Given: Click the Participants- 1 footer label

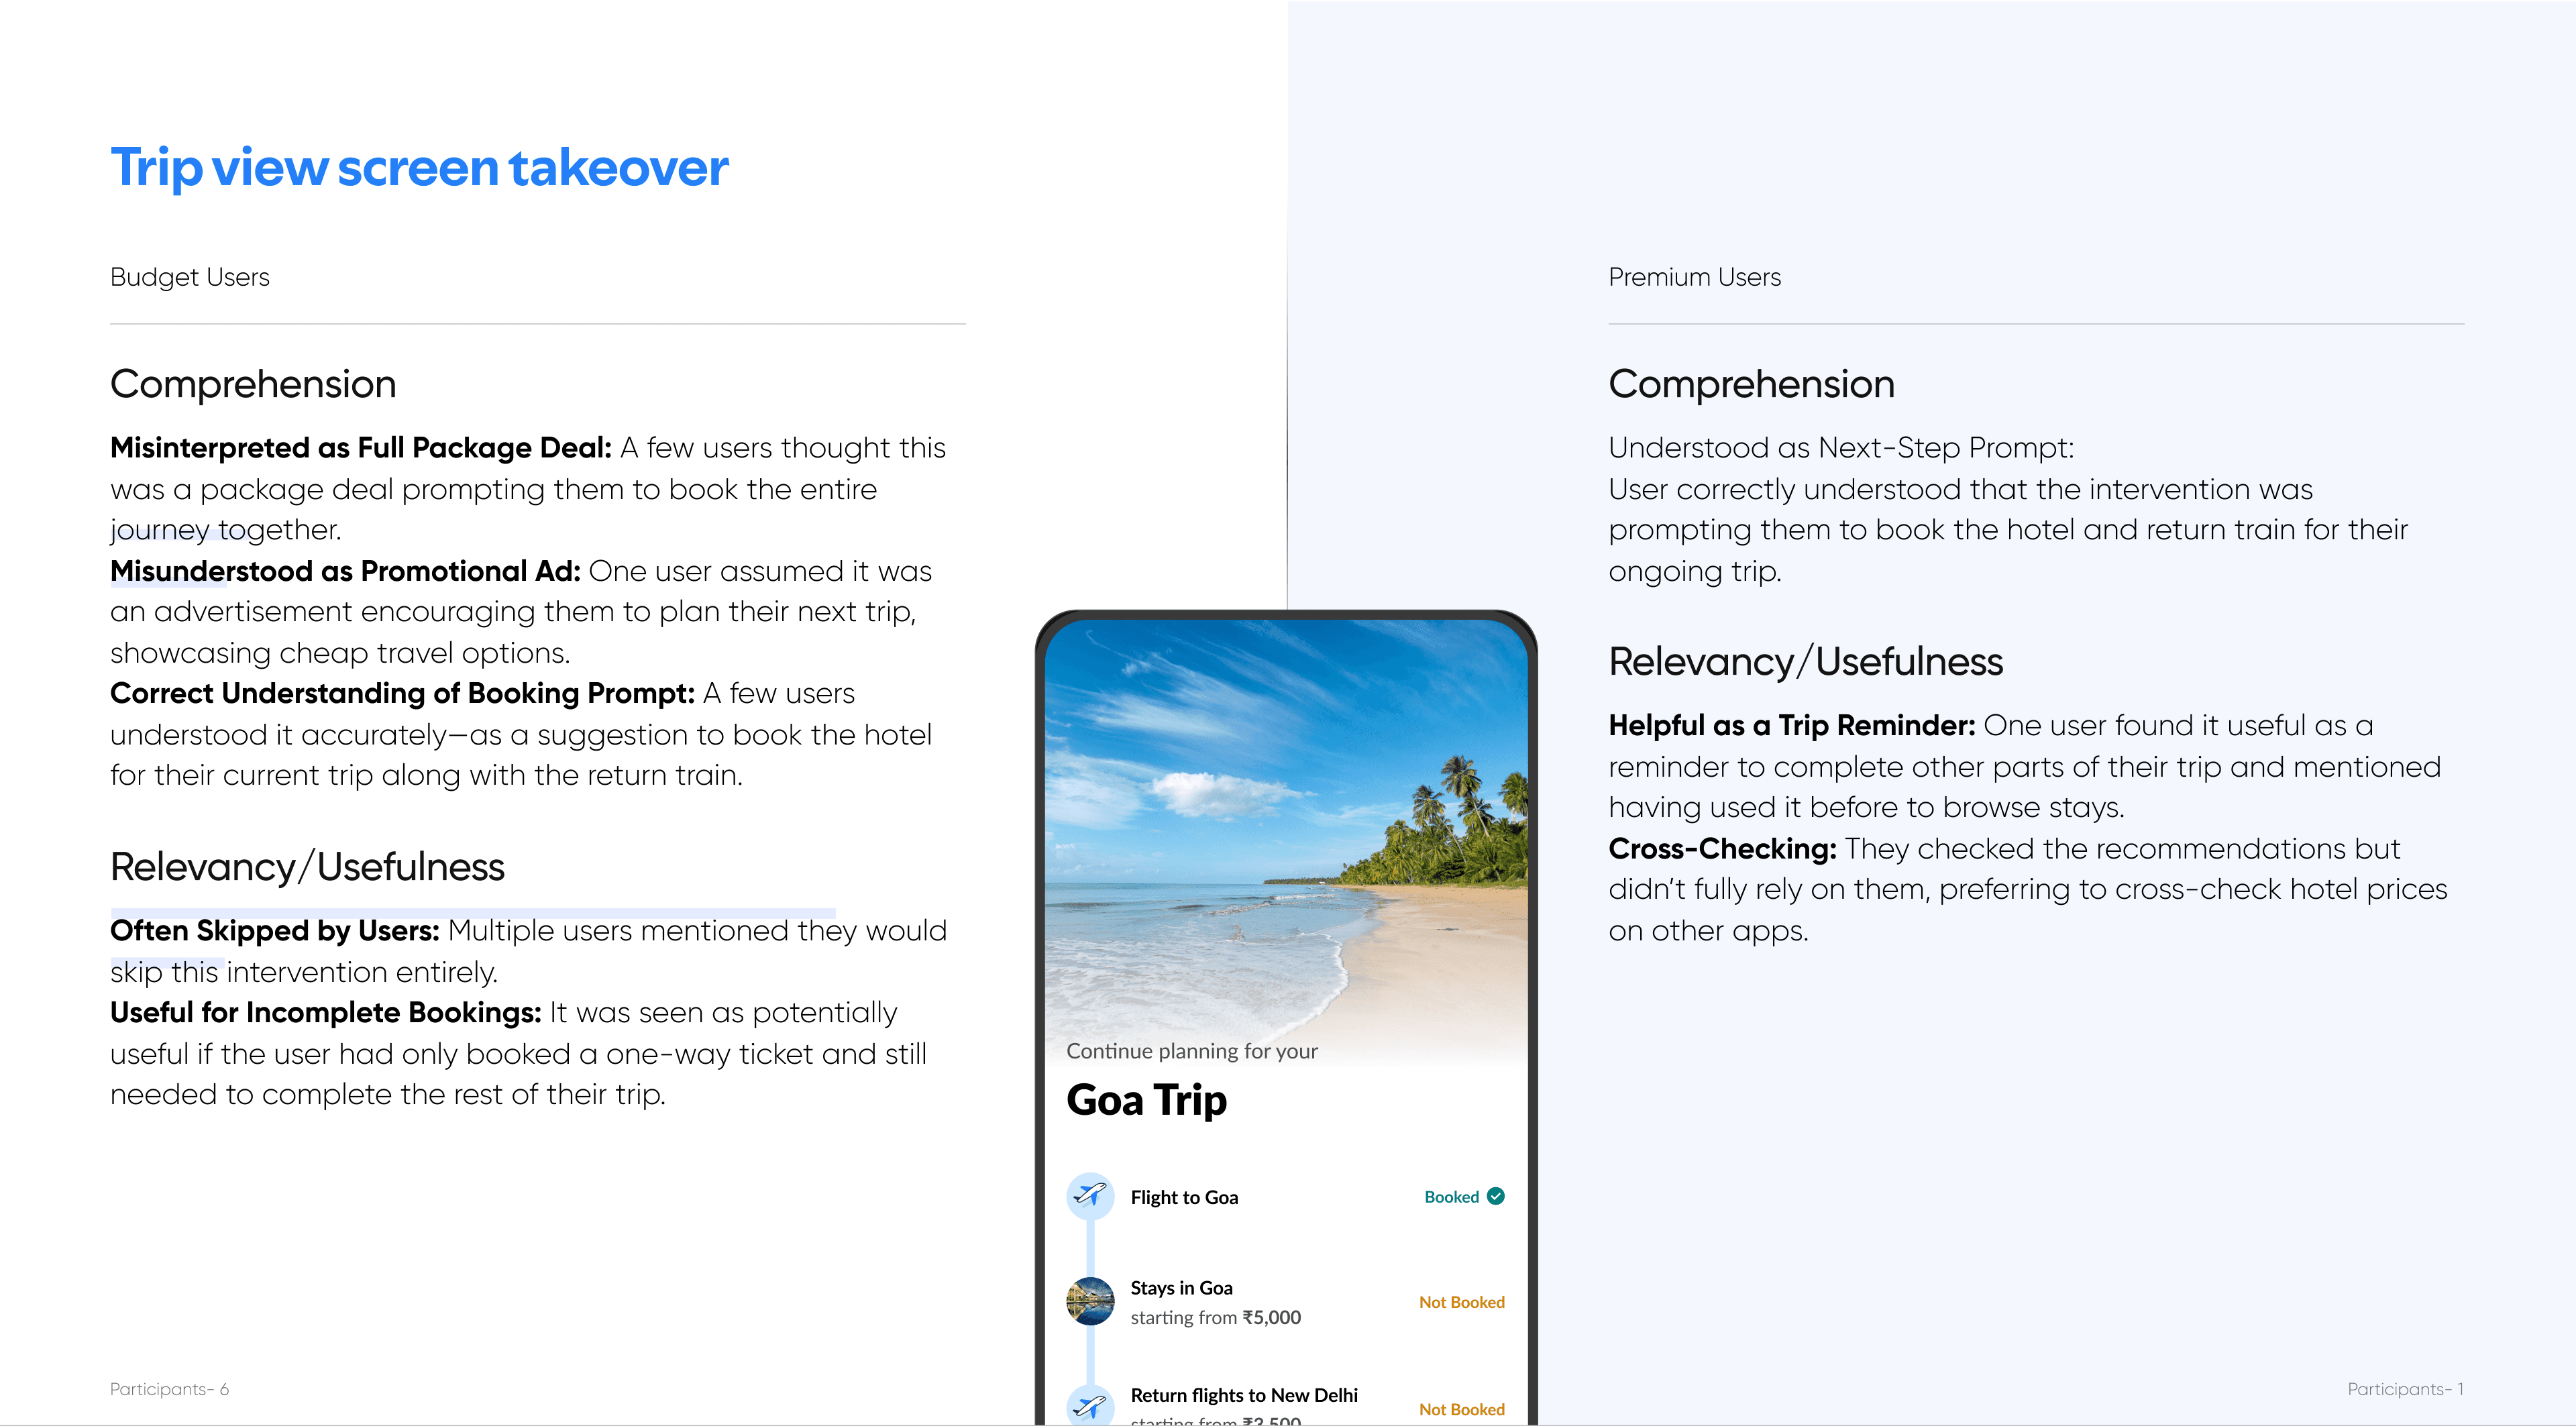Looking at the screenshot, I should (x=2405, y=1389).
